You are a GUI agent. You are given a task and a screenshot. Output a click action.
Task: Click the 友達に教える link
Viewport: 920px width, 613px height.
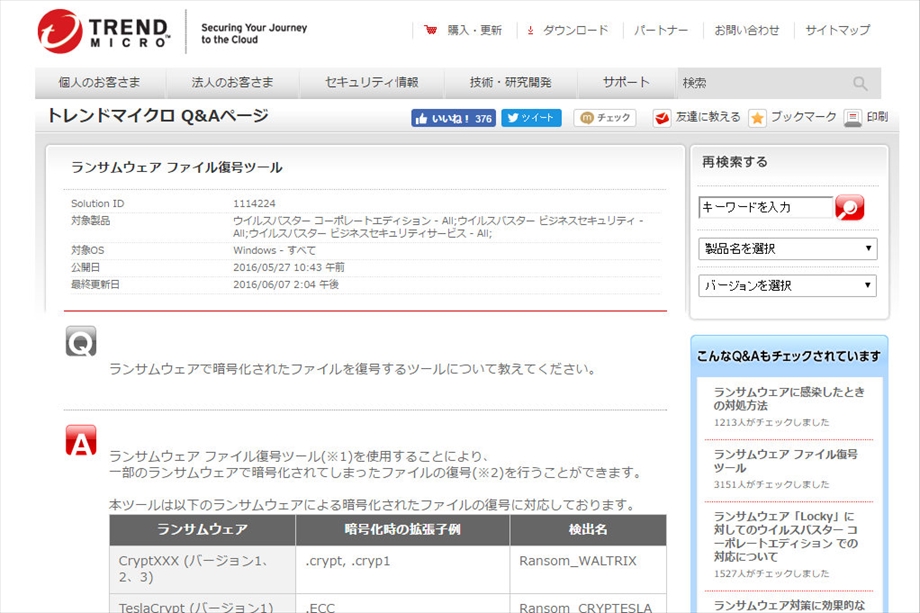tap(708, 117)
